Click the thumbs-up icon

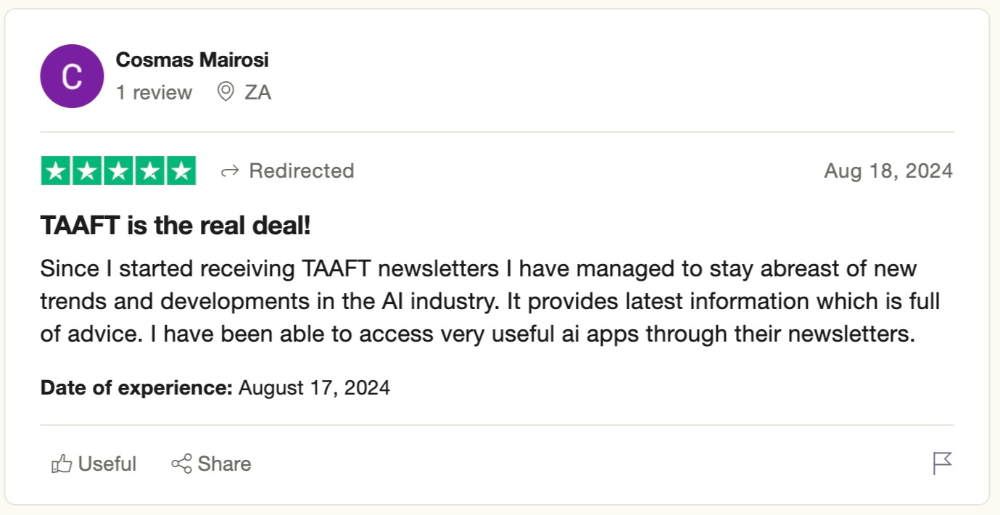(x=62, y=464)
